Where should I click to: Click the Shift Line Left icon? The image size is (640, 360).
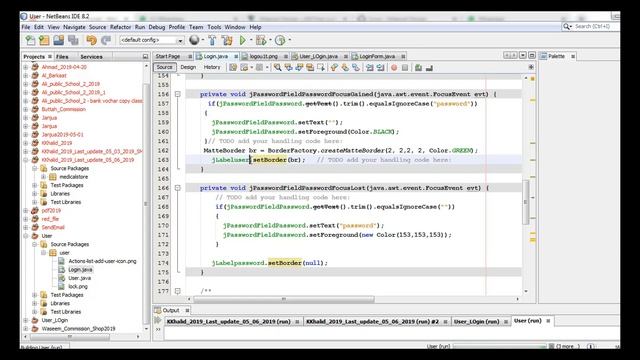pyautogui.click(x=370, y=67)
